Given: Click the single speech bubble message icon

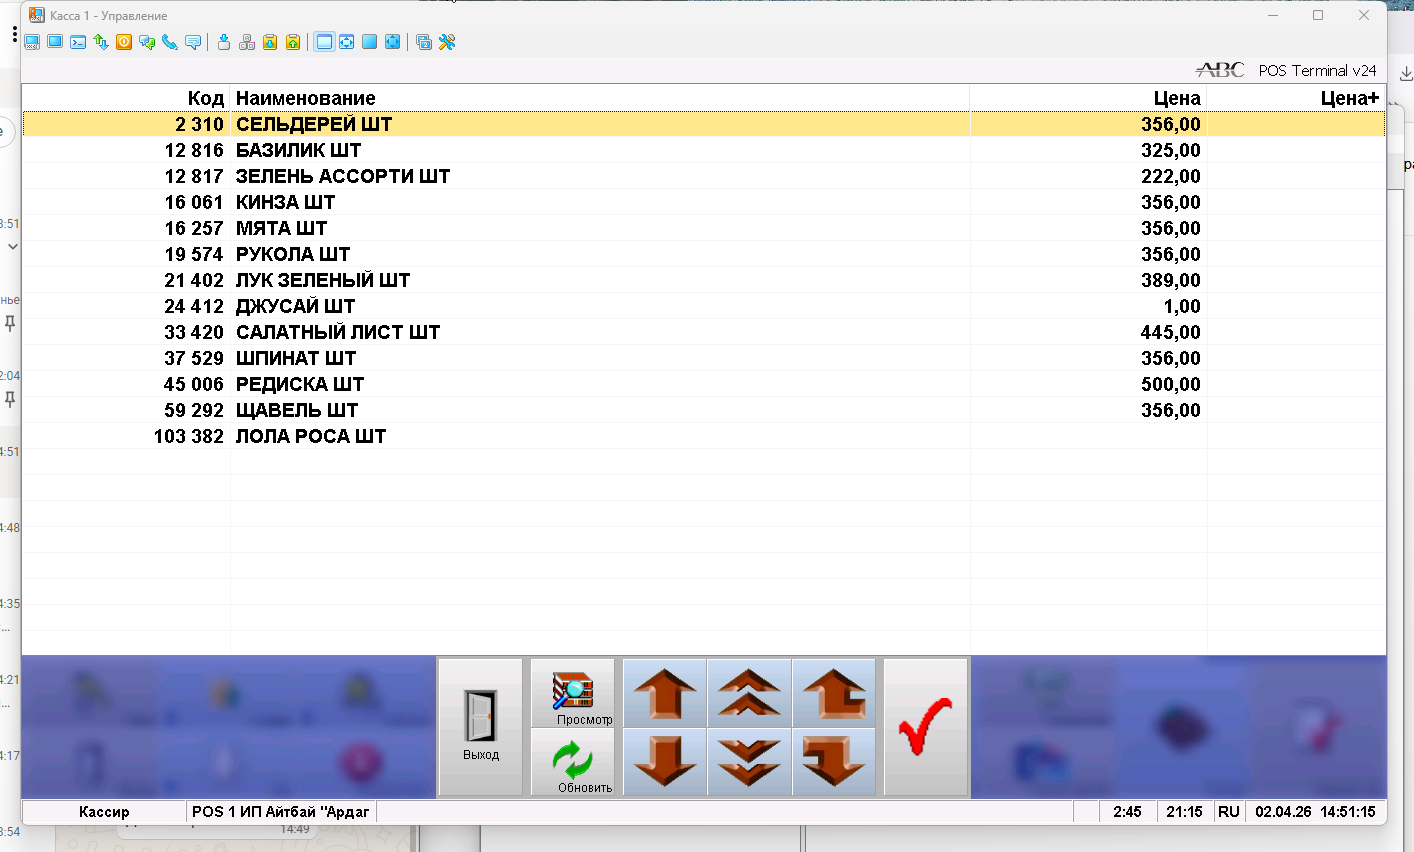Looking at the screenshot, I should (193, 42).
